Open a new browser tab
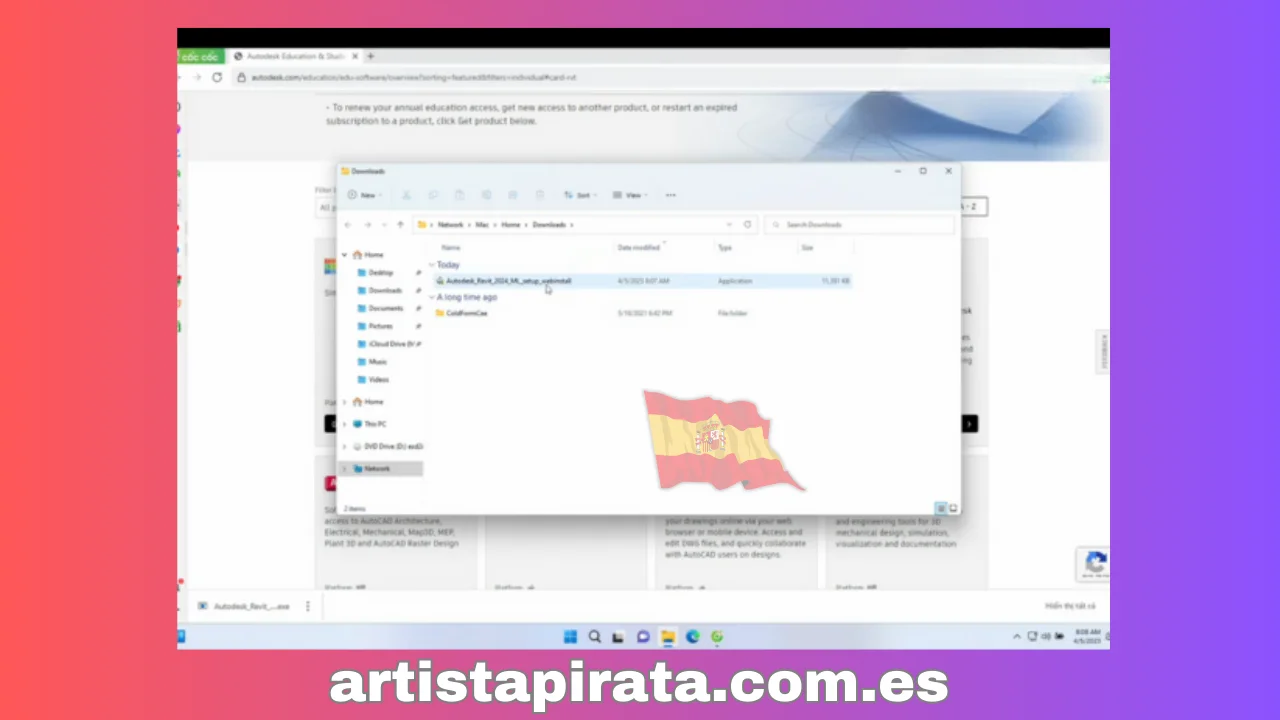 click(370, 56)
